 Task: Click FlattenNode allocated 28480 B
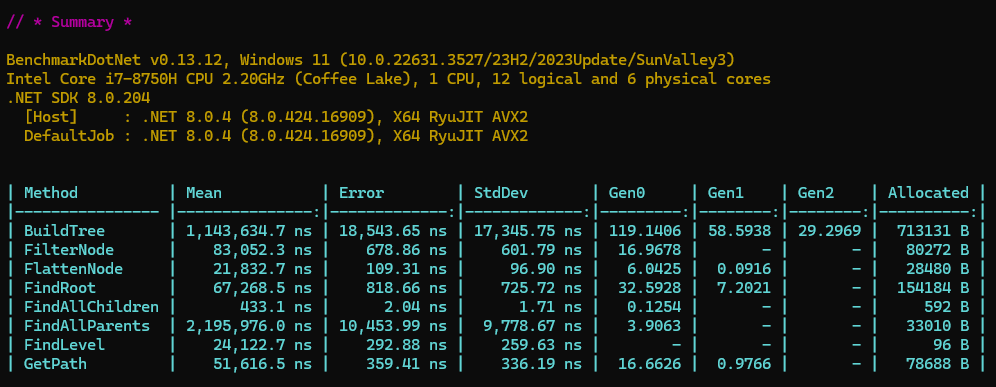click(x=937, y=269)
